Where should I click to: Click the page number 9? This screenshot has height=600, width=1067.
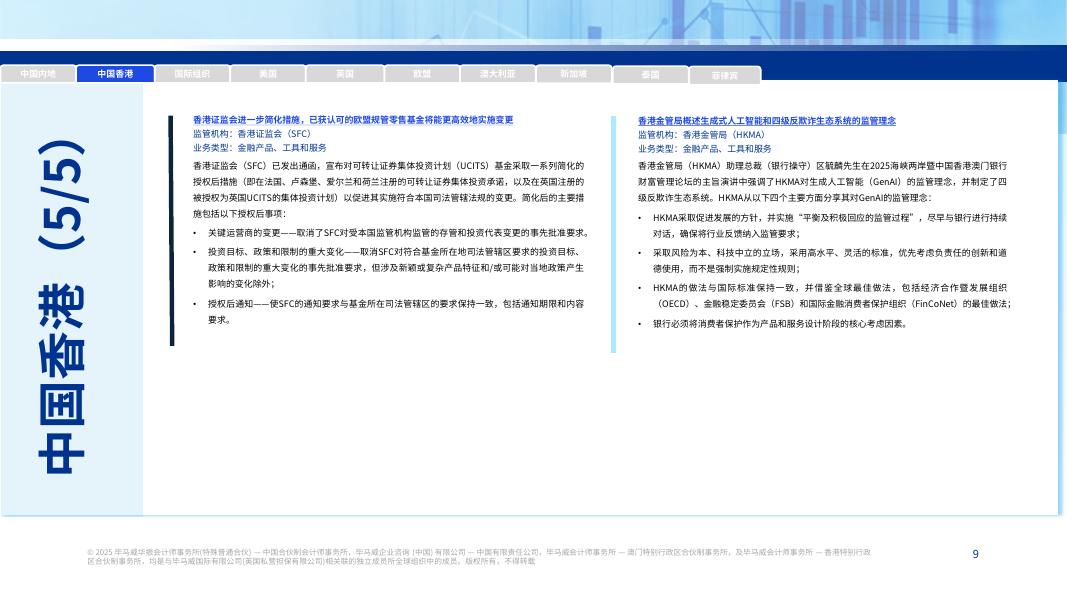pyautogui.click(x=975, y=554)
